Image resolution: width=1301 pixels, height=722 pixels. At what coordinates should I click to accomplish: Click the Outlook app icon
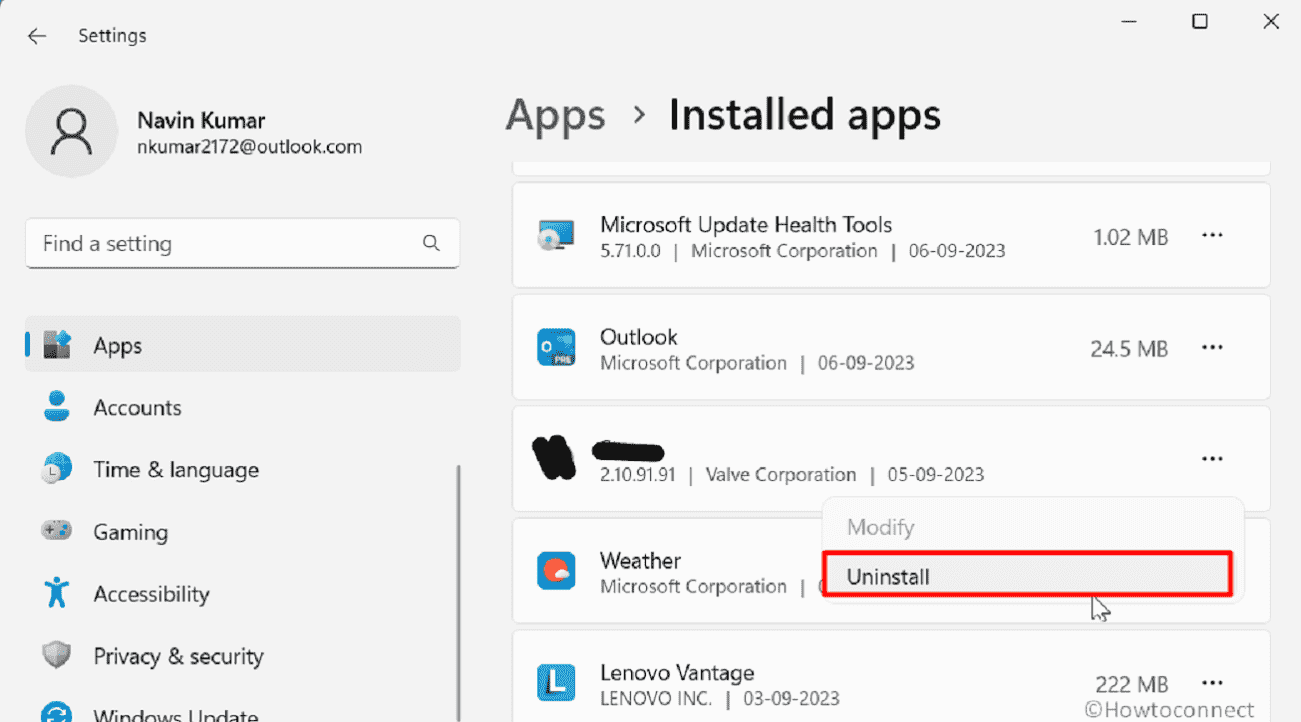tap(556, 347)
